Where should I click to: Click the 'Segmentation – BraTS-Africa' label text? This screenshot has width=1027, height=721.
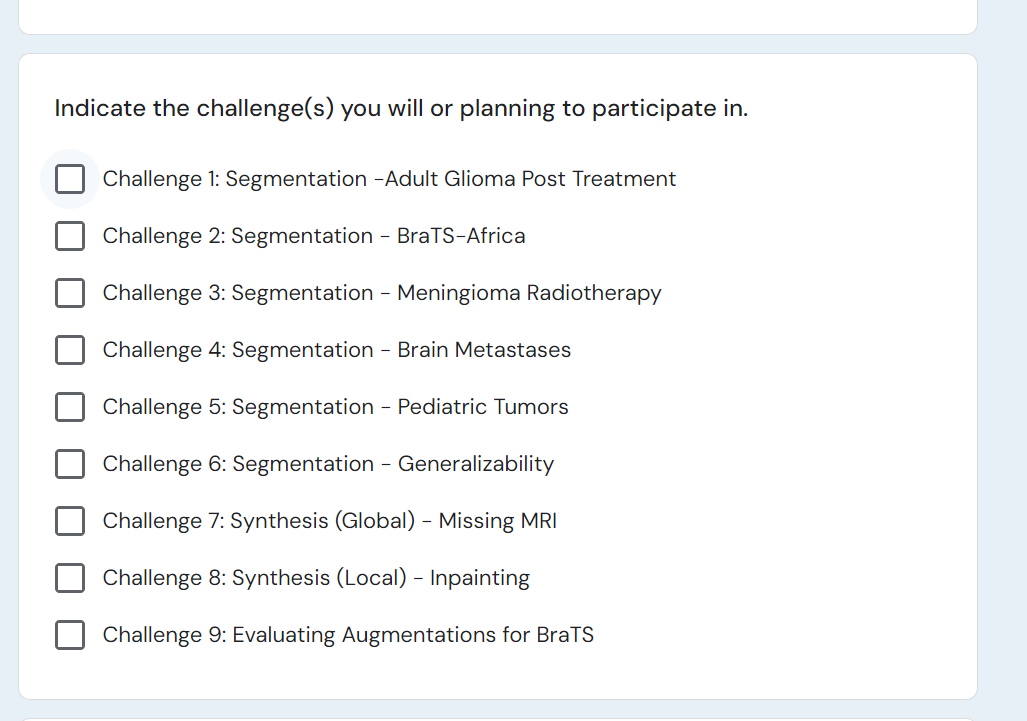[378, 236]
